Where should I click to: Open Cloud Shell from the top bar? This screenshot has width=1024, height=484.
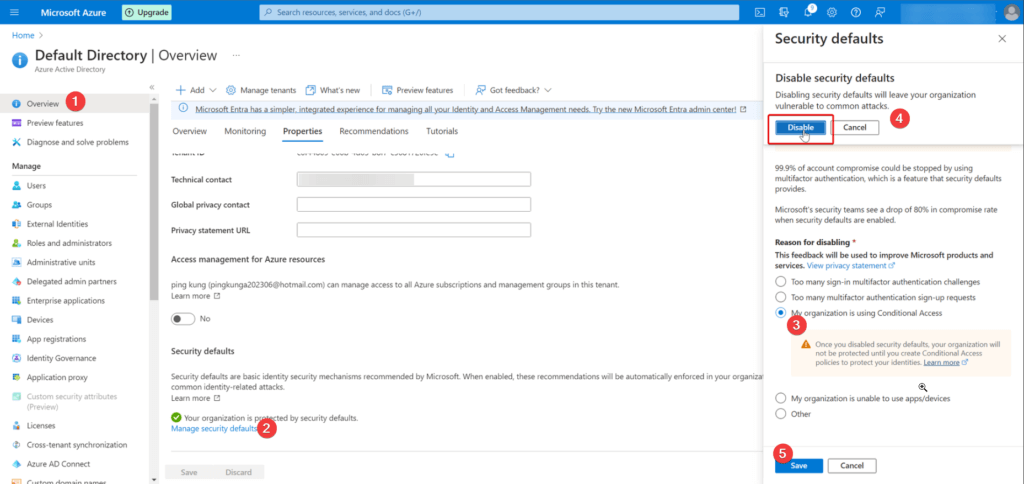[760, 12]
